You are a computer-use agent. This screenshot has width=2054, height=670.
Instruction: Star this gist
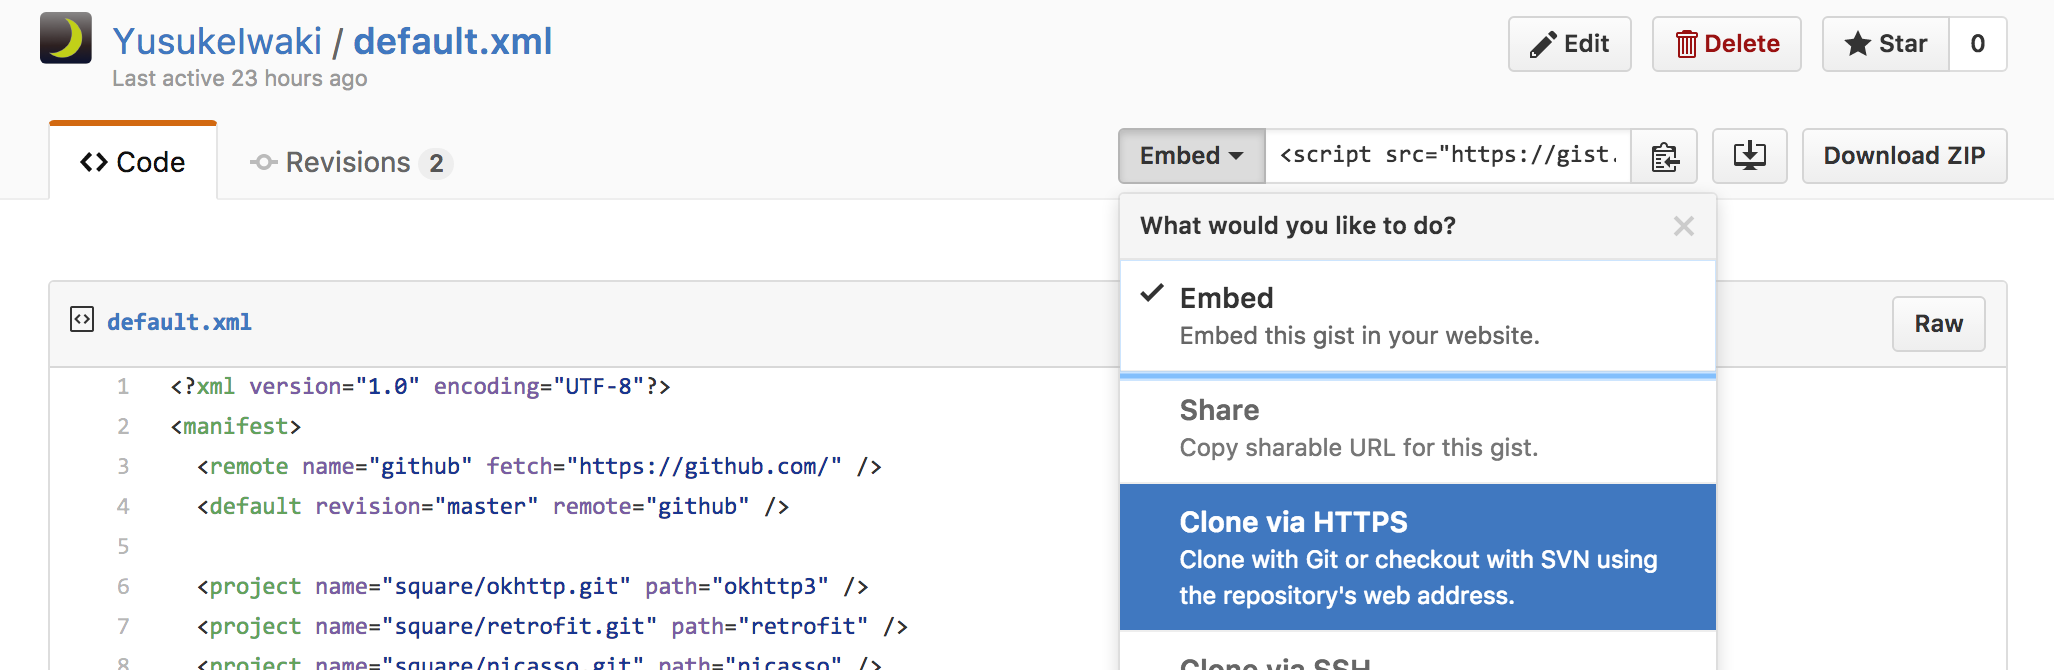[x=1885, y=44]
